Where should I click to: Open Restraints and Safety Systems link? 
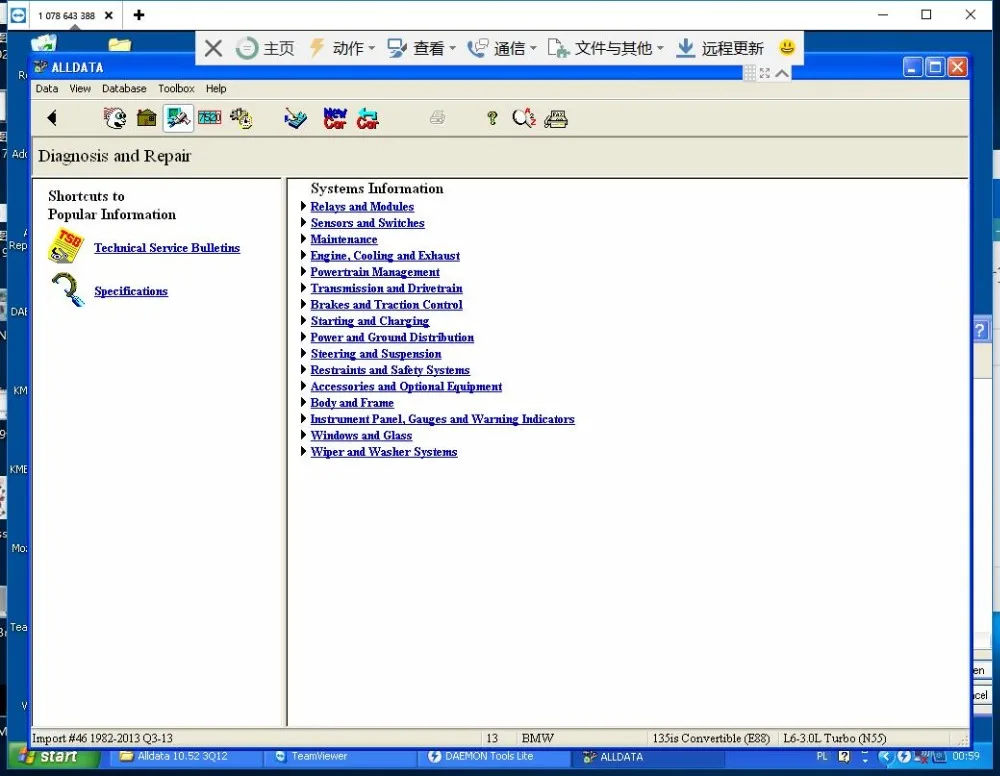(x=390, y=370)
